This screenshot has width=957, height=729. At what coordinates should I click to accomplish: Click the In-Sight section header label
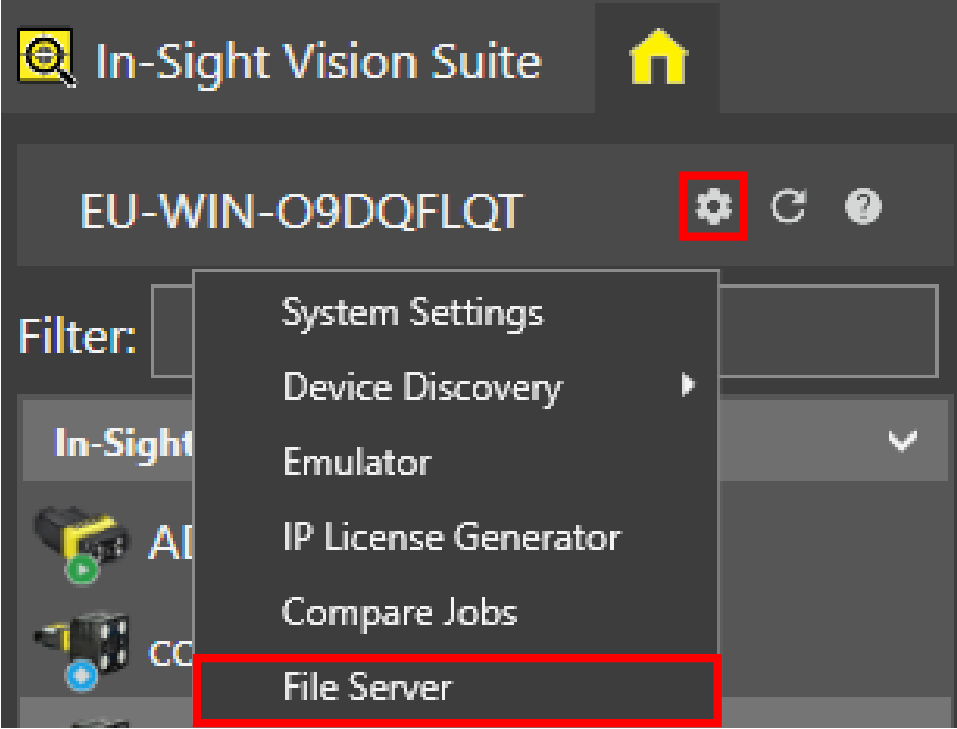pos(110,443)
